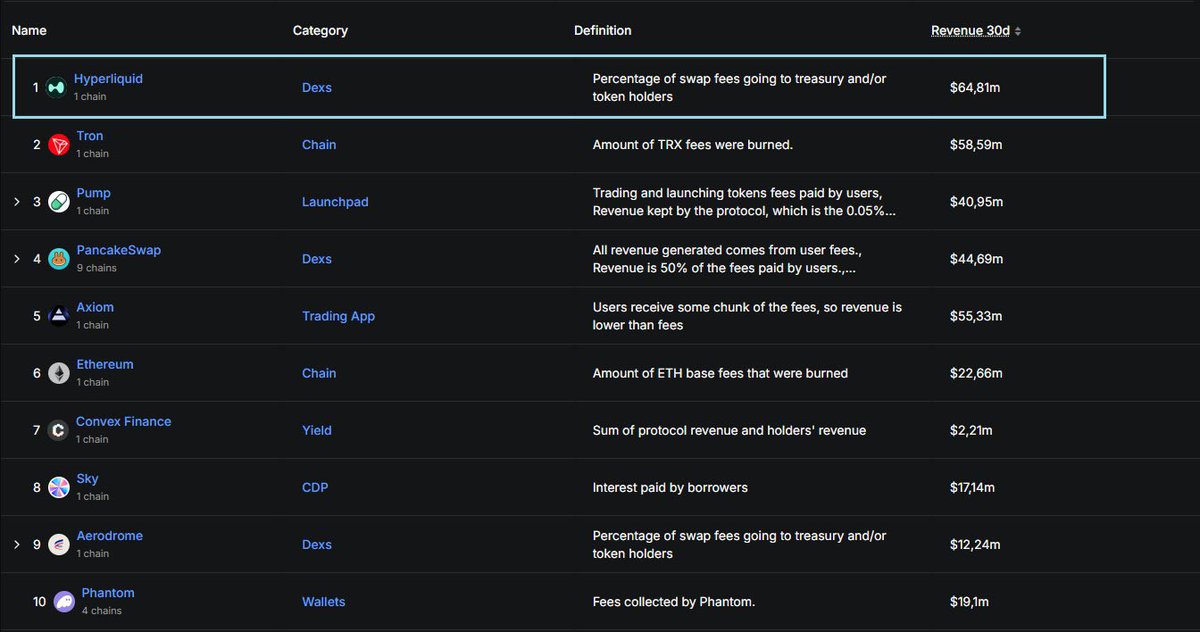Screen dimensions: 1200x632
Task: Click '4 chains' under Phantom
Action: (x=102, y=610)
